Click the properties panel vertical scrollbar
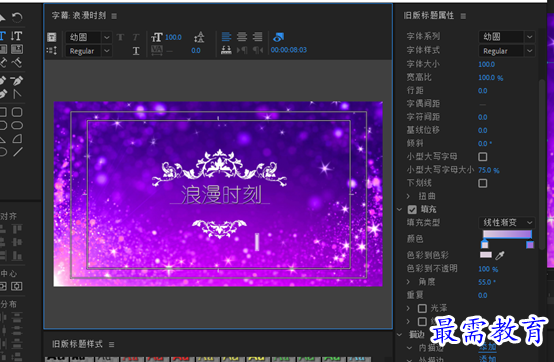Screen dimensions: 554x362 pos(542,164)
